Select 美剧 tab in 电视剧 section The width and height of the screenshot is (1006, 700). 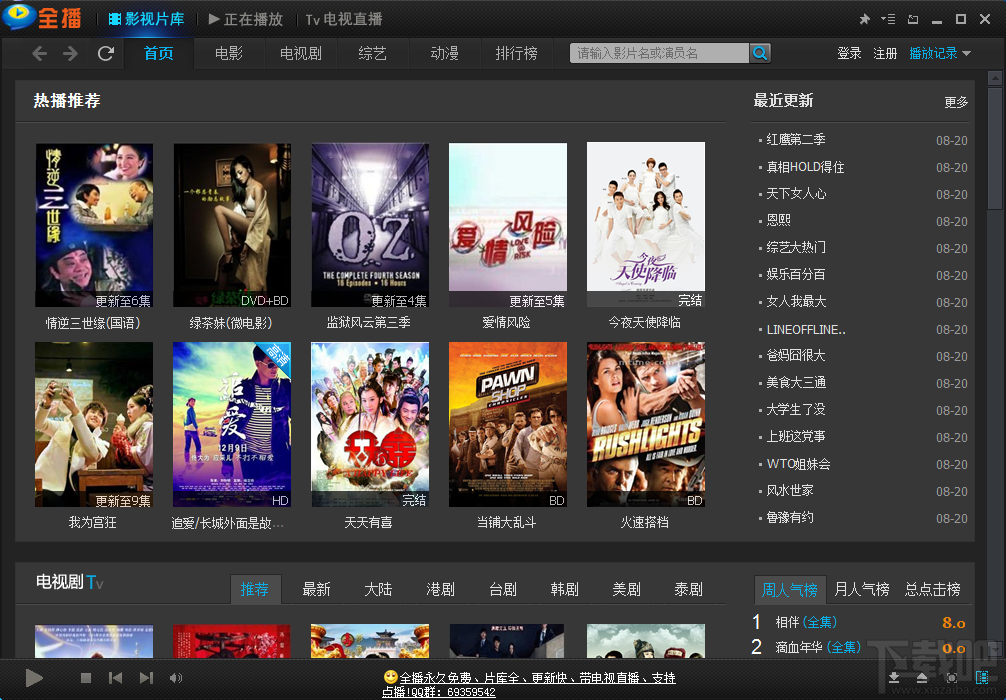626,589
